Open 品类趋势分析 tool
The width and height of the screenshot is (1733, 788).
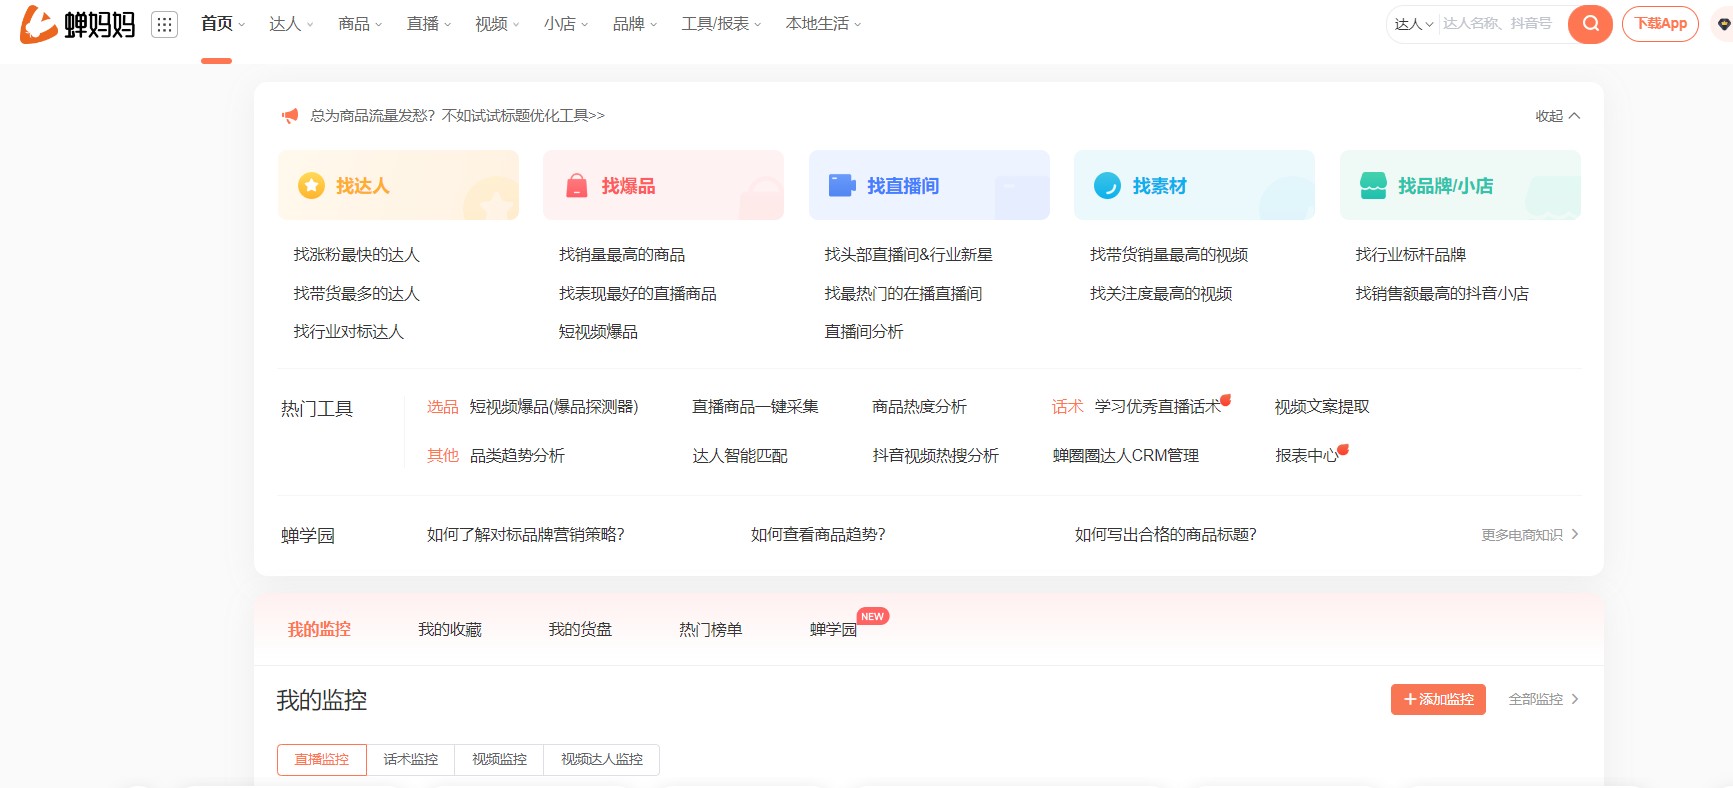tap(518, 456)
